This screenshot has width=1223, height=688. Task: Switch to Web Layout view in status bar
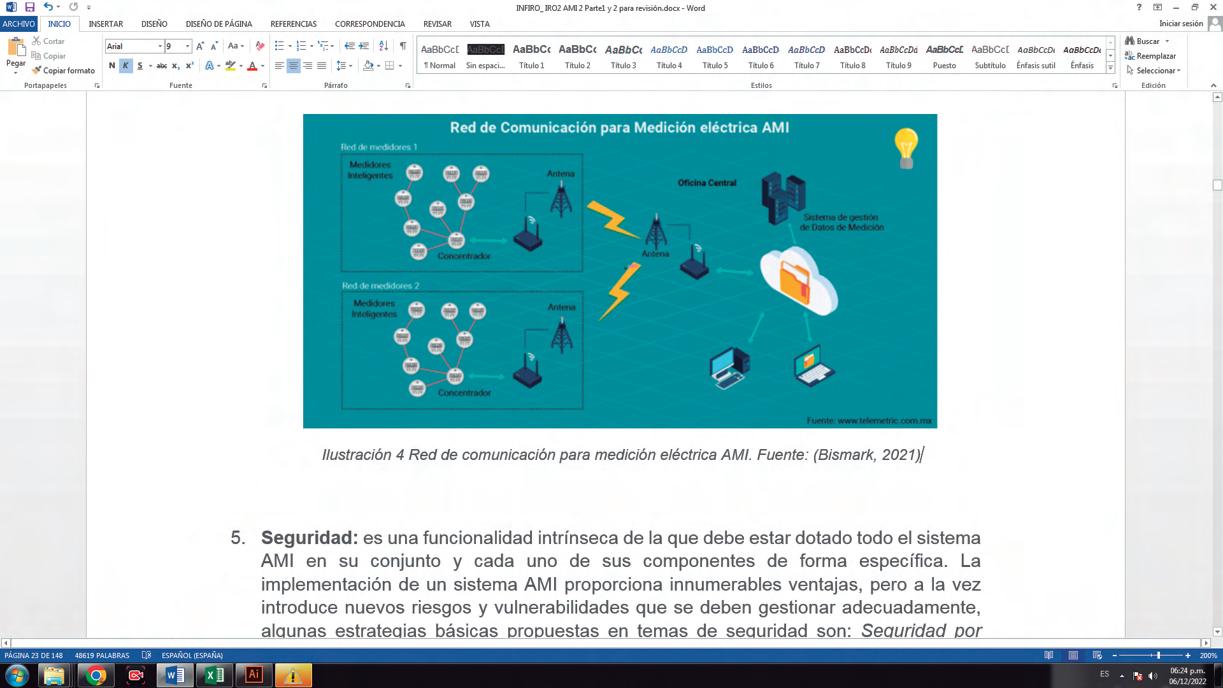1097,655
